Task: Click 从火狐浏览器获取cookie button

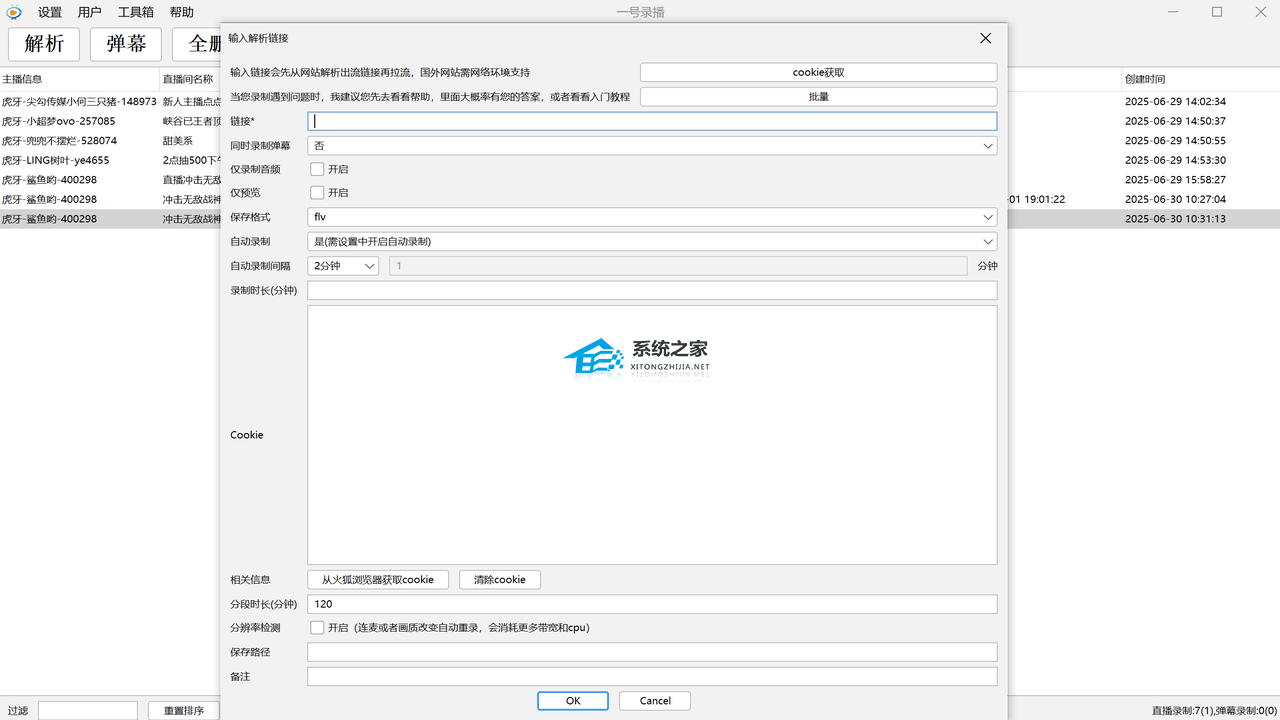Action: click(x=377, y=580)
